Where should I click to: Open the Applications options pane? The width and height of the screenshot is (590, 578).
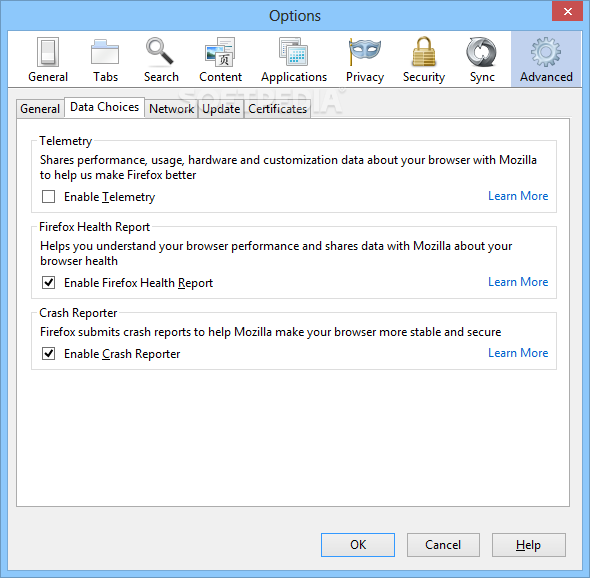click(294, 59)
